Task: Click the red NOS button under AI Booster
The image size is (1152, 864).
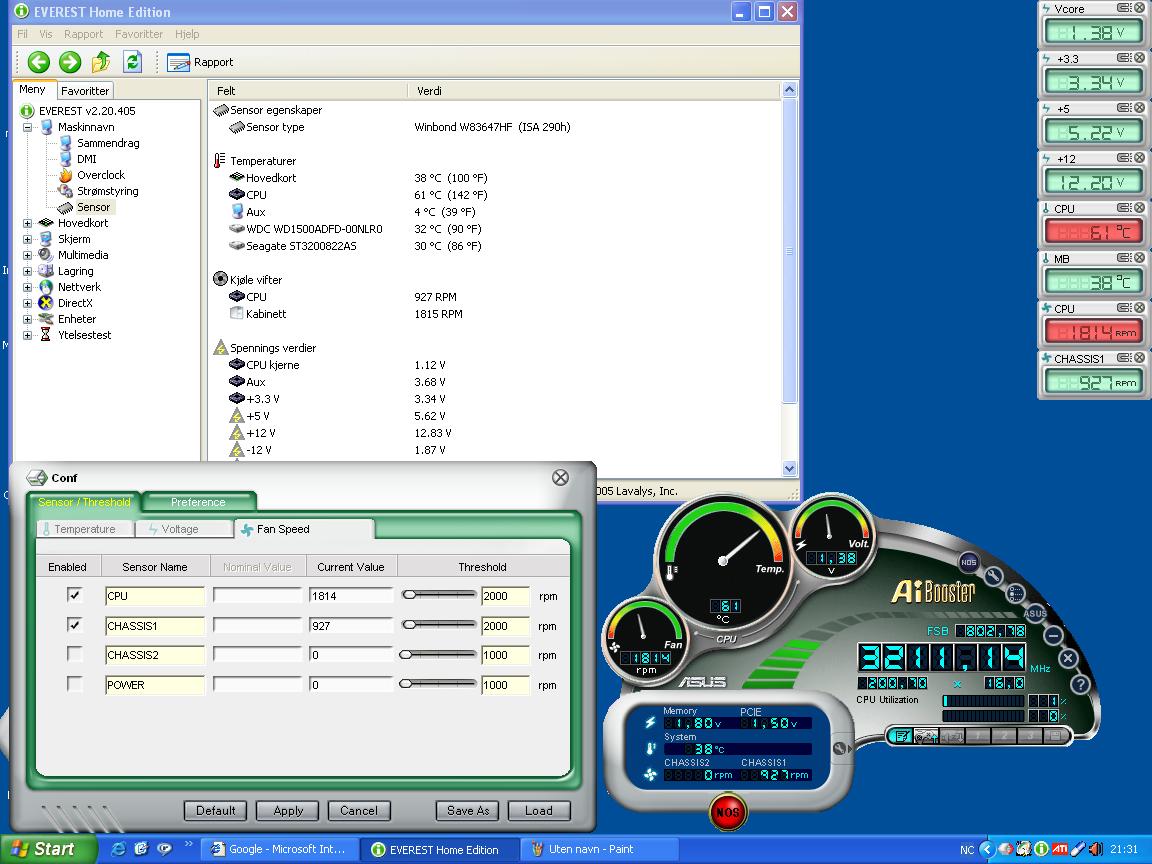Action: [x=727, y=812]
